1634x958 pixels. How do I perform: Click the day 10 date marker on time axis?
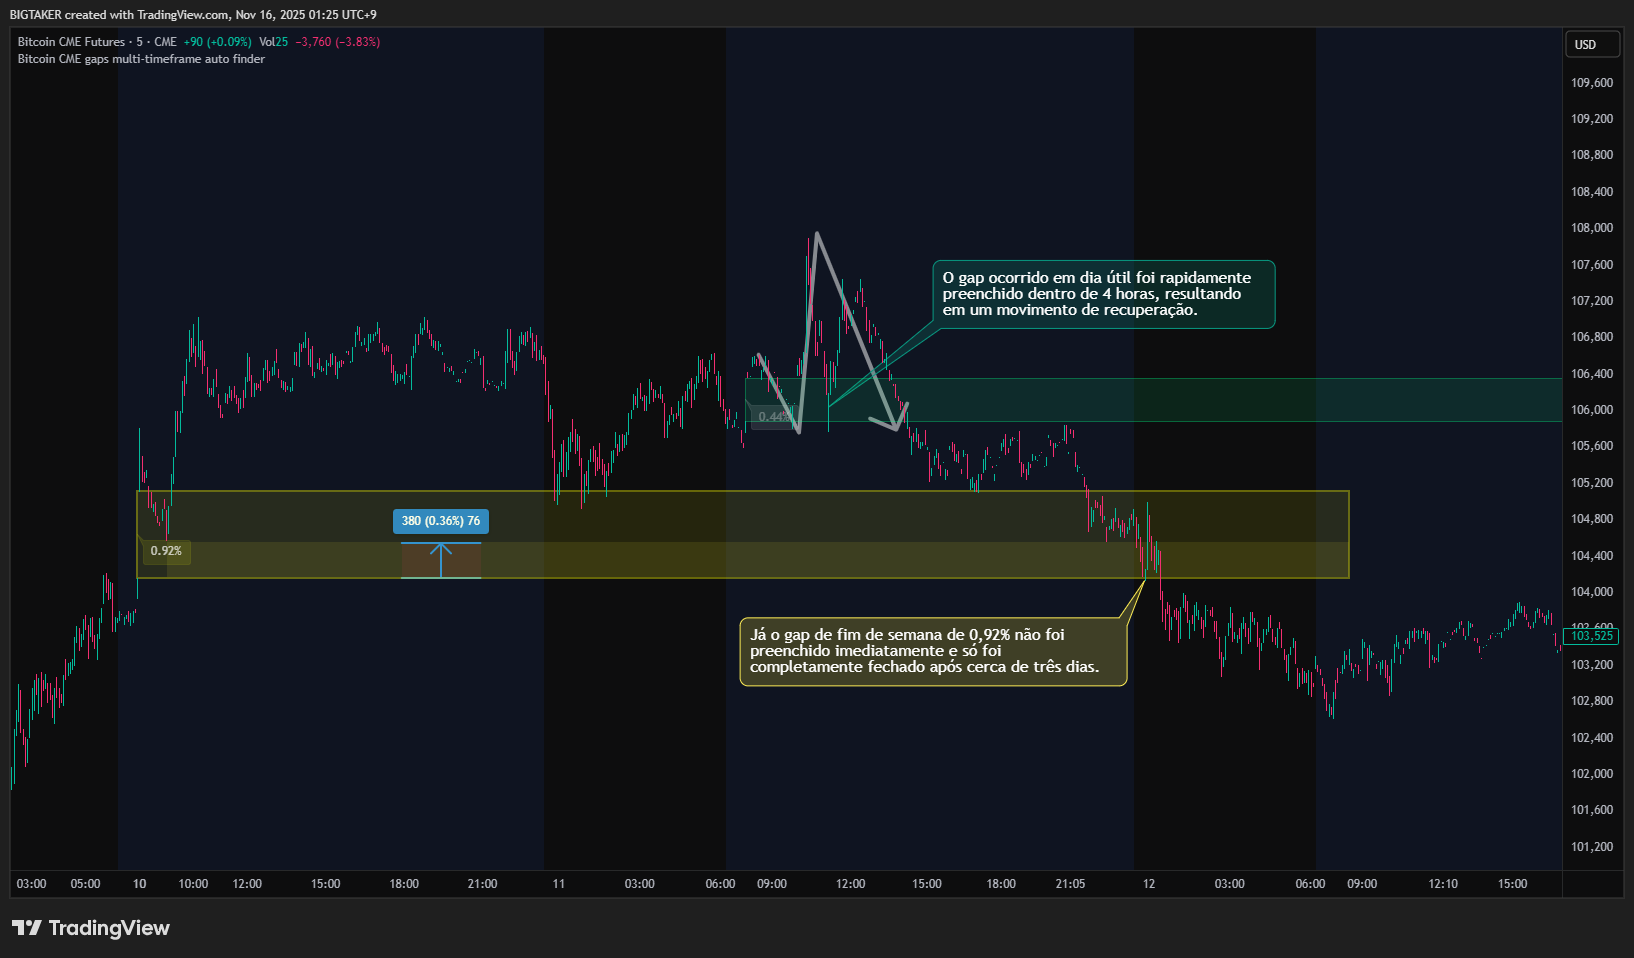[x=139, y=884]
